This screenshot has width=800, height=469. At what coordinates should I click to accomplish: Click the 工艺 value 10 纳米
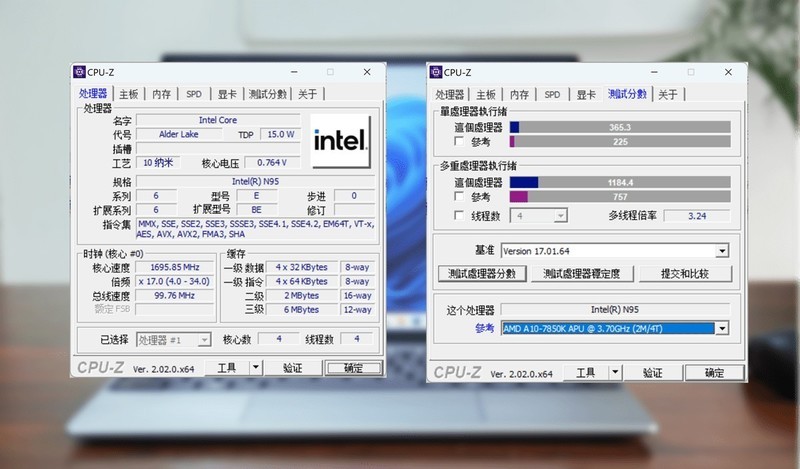[x=157, y=162]
